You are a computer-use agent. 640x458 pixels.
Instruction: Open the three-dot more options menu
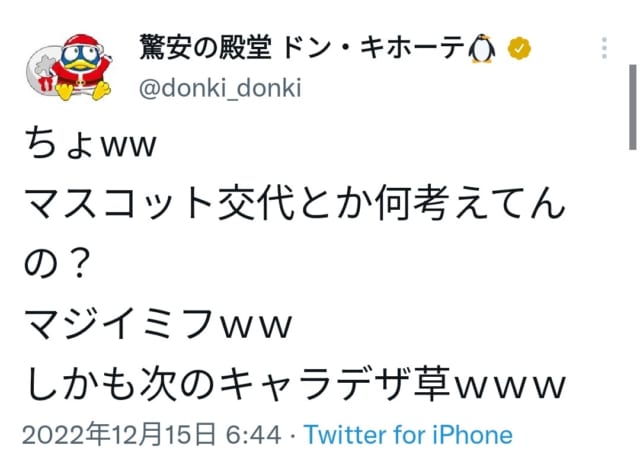pos(604,48)
